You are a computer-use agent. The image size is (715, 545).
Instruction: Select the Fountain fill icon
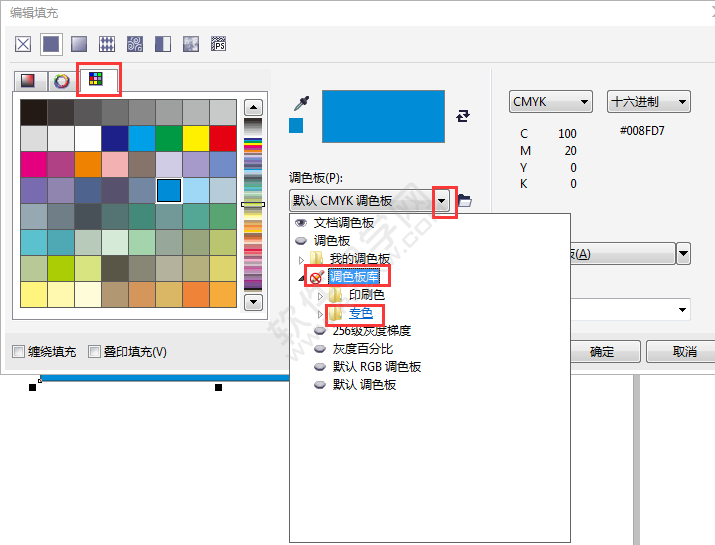tap(79, 44)
